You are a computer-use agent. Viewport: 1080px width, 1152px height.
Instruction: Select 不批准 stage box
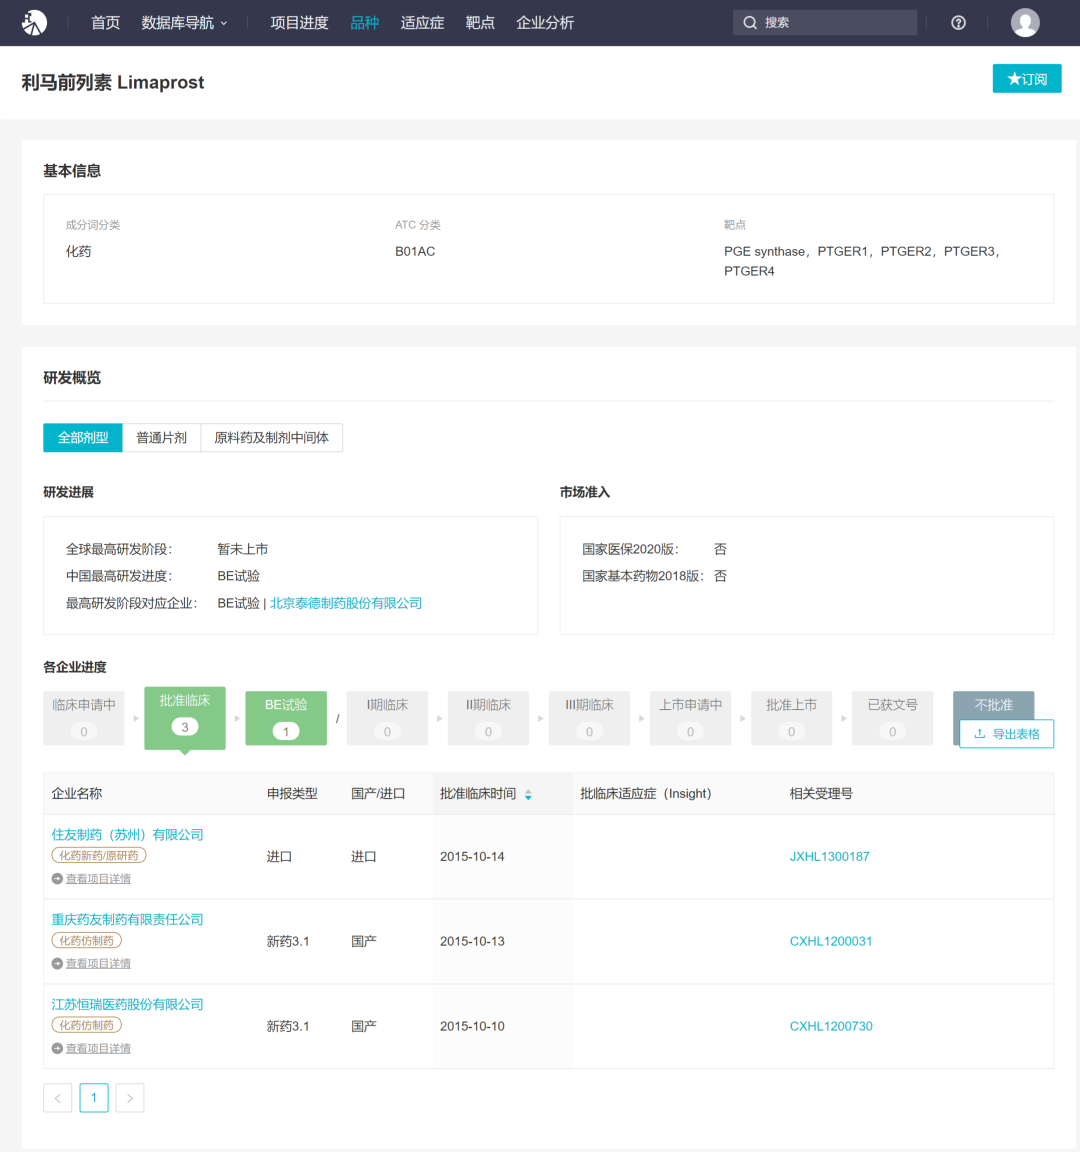(993, 705)
